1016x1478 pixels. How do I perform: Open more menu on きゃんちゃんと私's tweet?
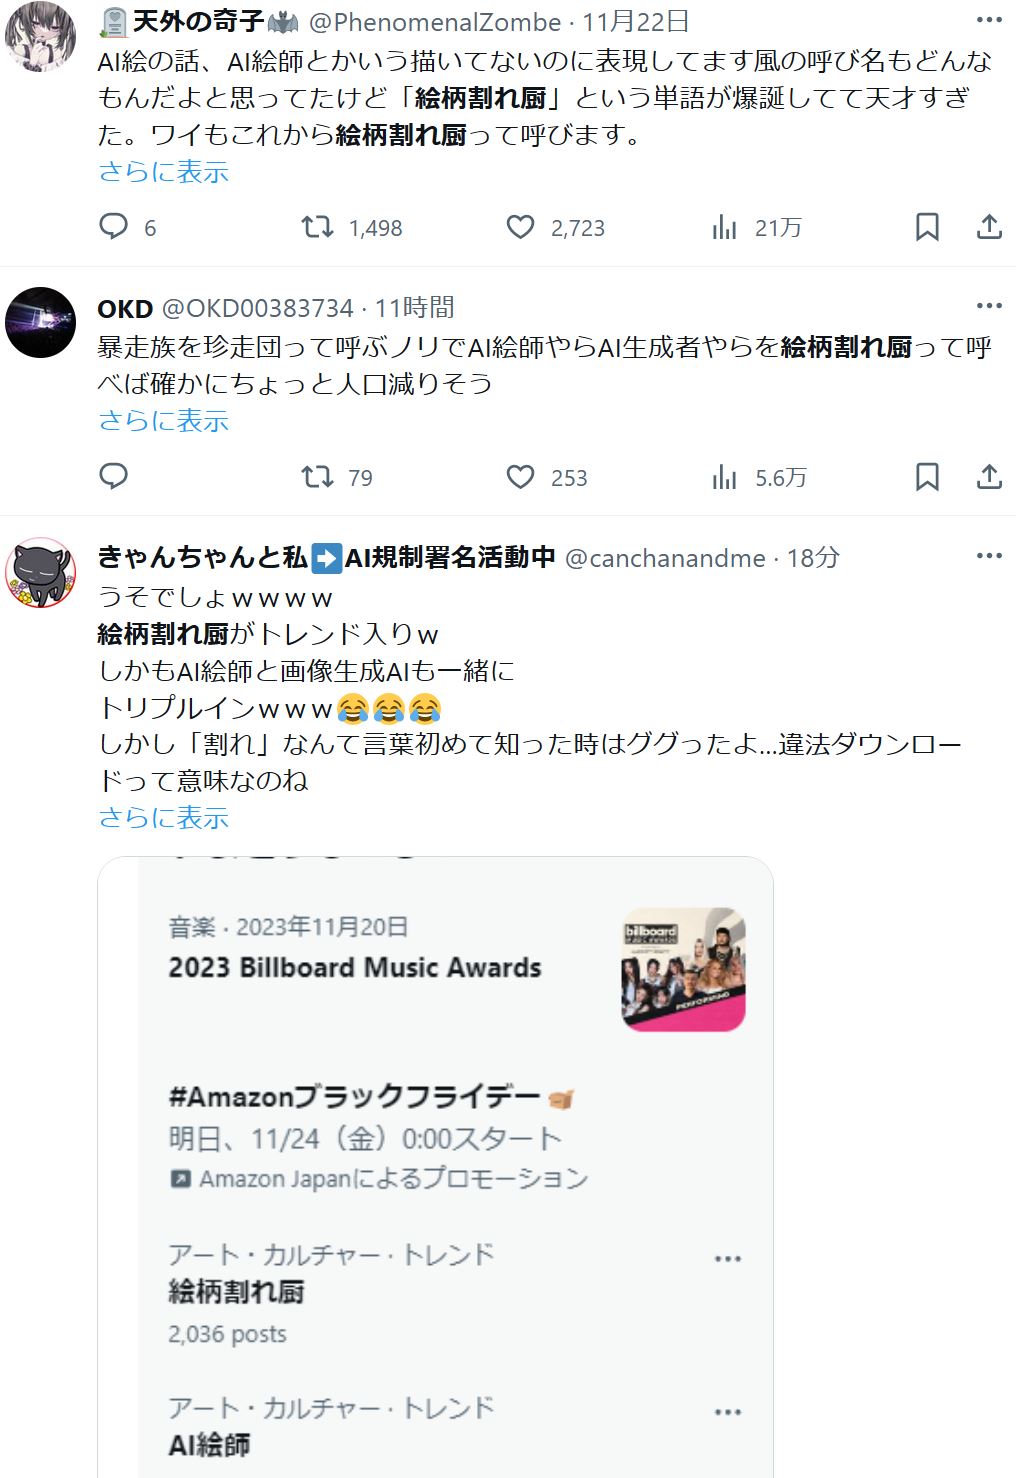(x=989, y=556)
